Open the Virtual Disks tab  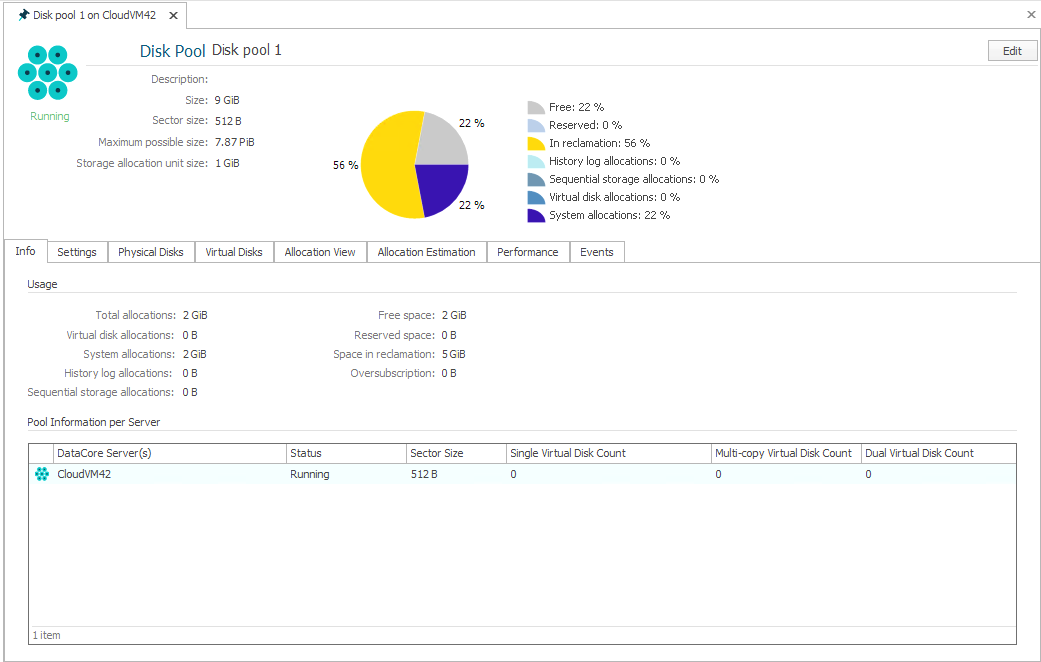tap(233, 252)
